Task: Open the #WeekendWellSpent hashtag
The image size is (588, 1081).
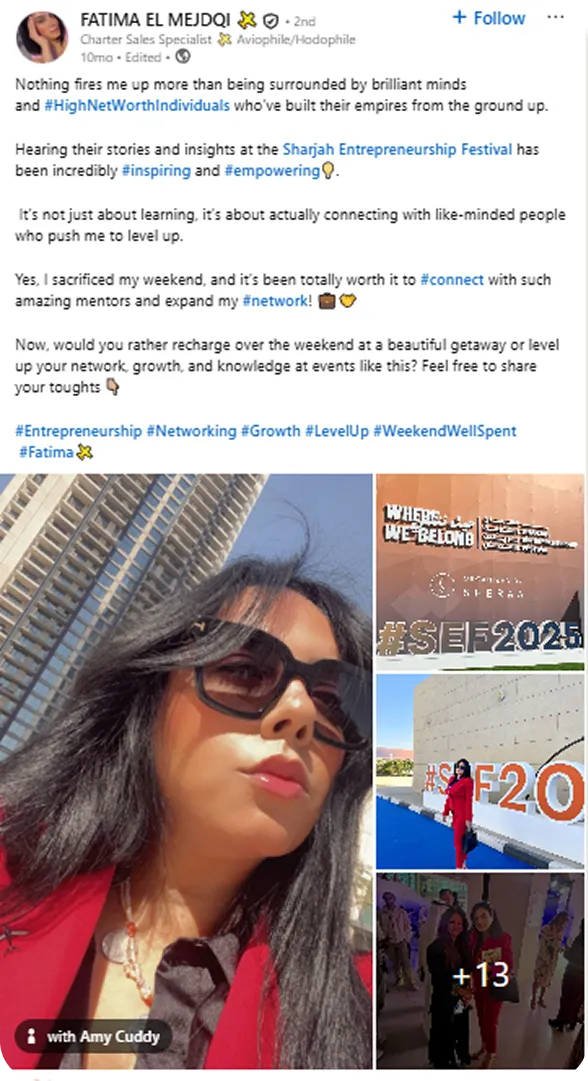Action: pyautogui.click(x=445, y=431)
